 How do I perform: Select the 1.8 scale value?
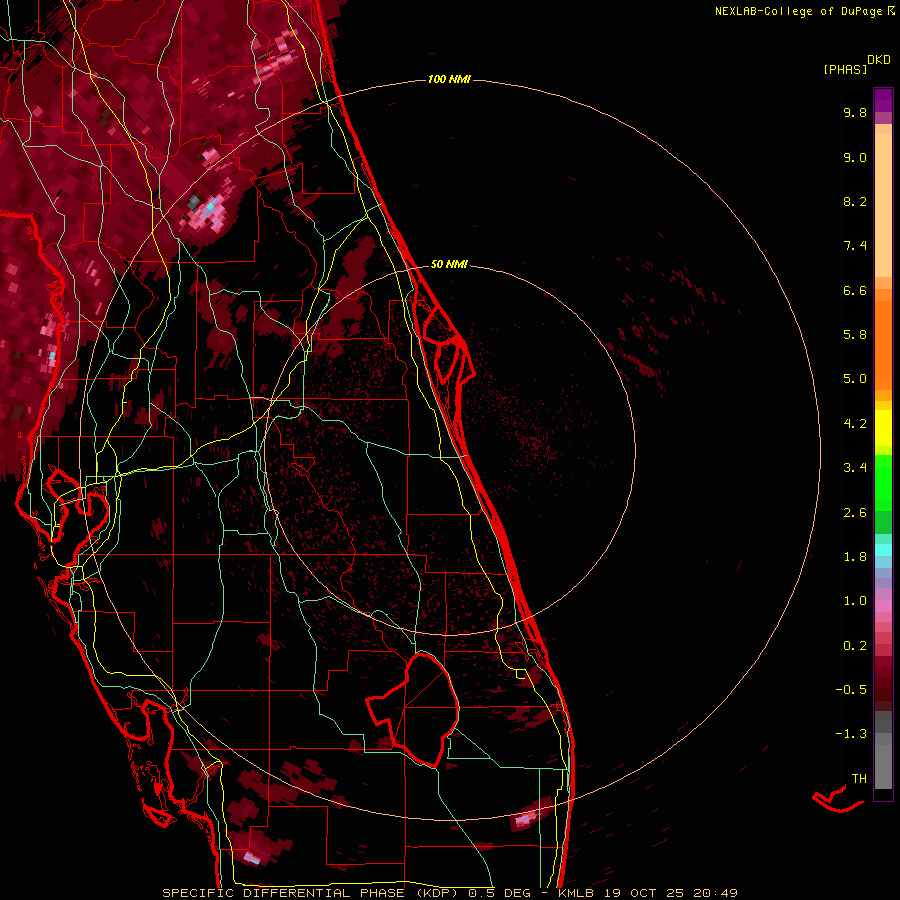pos(855,557)
